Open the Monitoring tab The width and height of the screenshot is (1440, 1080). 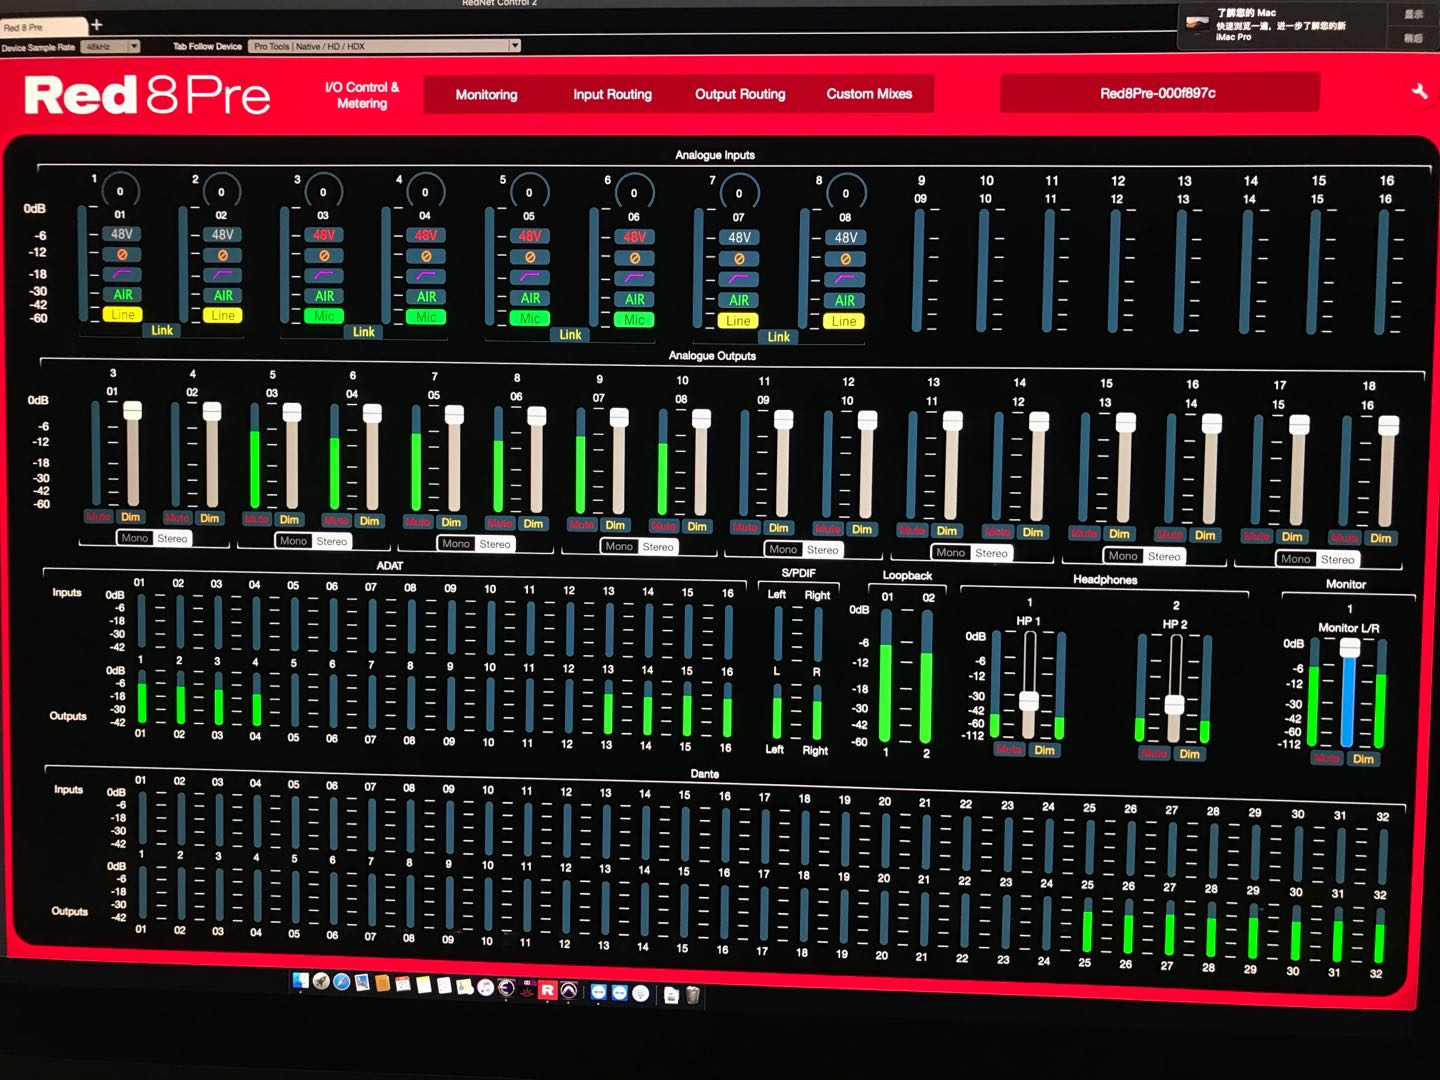pyautogui.click(x=487, y=95)
